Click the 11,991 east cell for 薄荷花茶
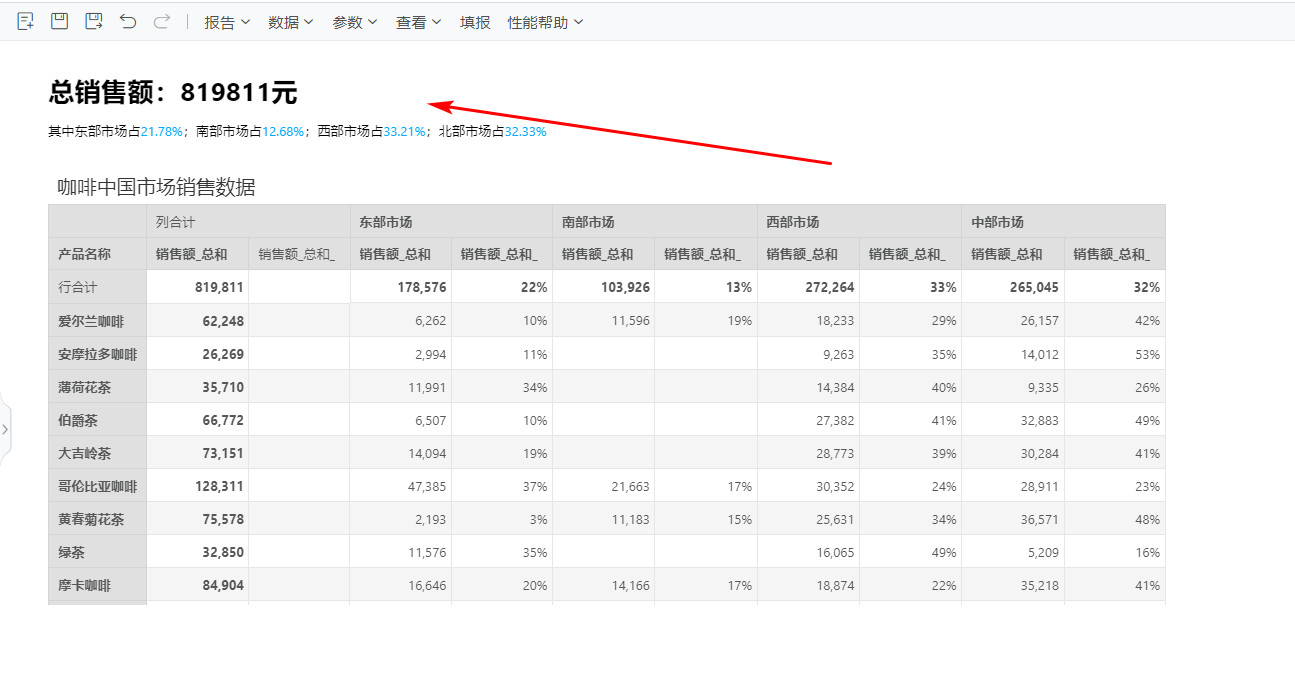Image resolution: width=1295 pixels, height=683 pixels. [400, 387]
